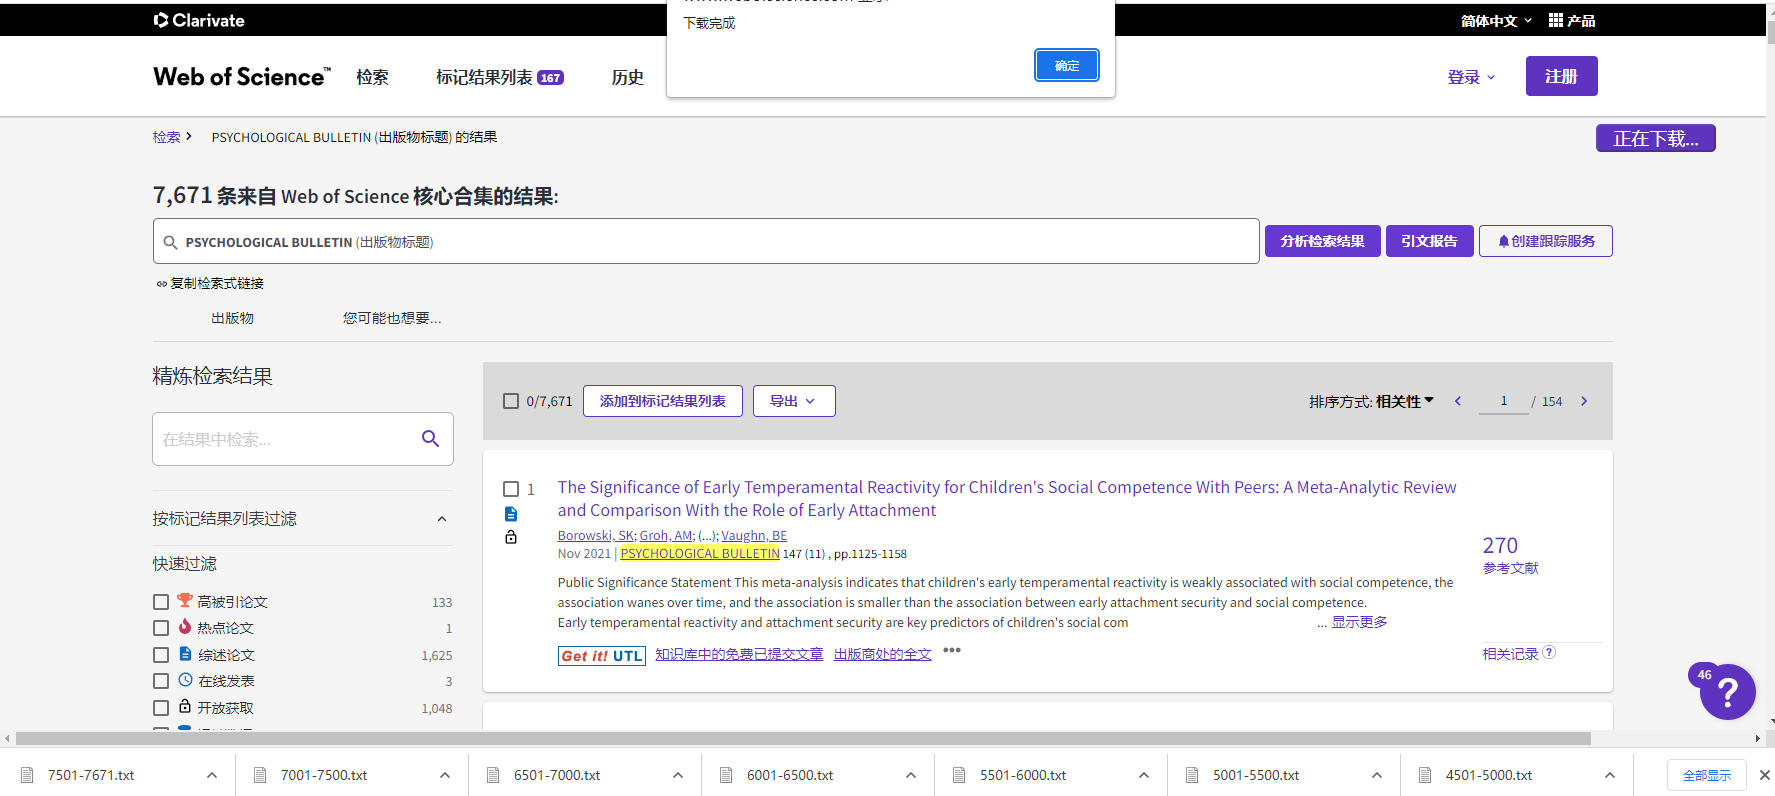Click the Web of Science logo
Screen dimensions: 1775x796
pos(241,77)
